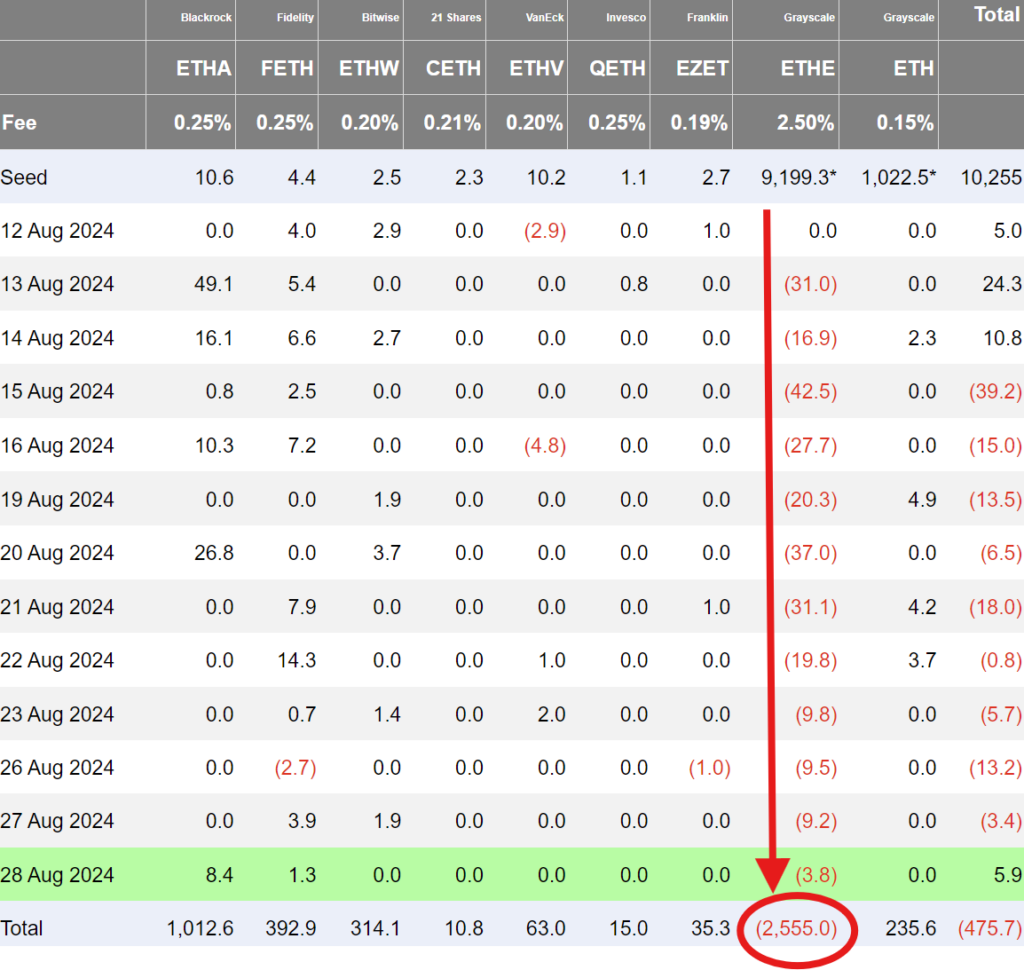
Task: Click the 2.50% fee for ETHE
Action: pos(805,123)
